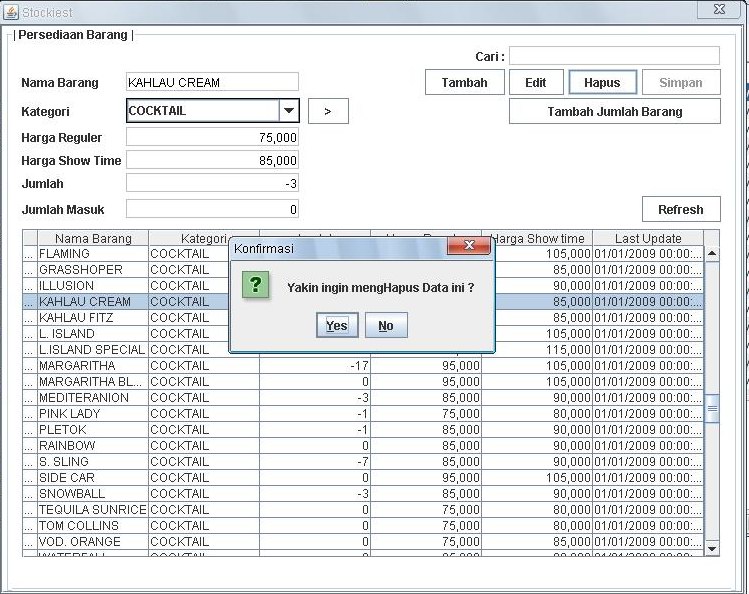Select the S. SLING row
The height and width of the screenshot is (594, 749).
[363, 462]
